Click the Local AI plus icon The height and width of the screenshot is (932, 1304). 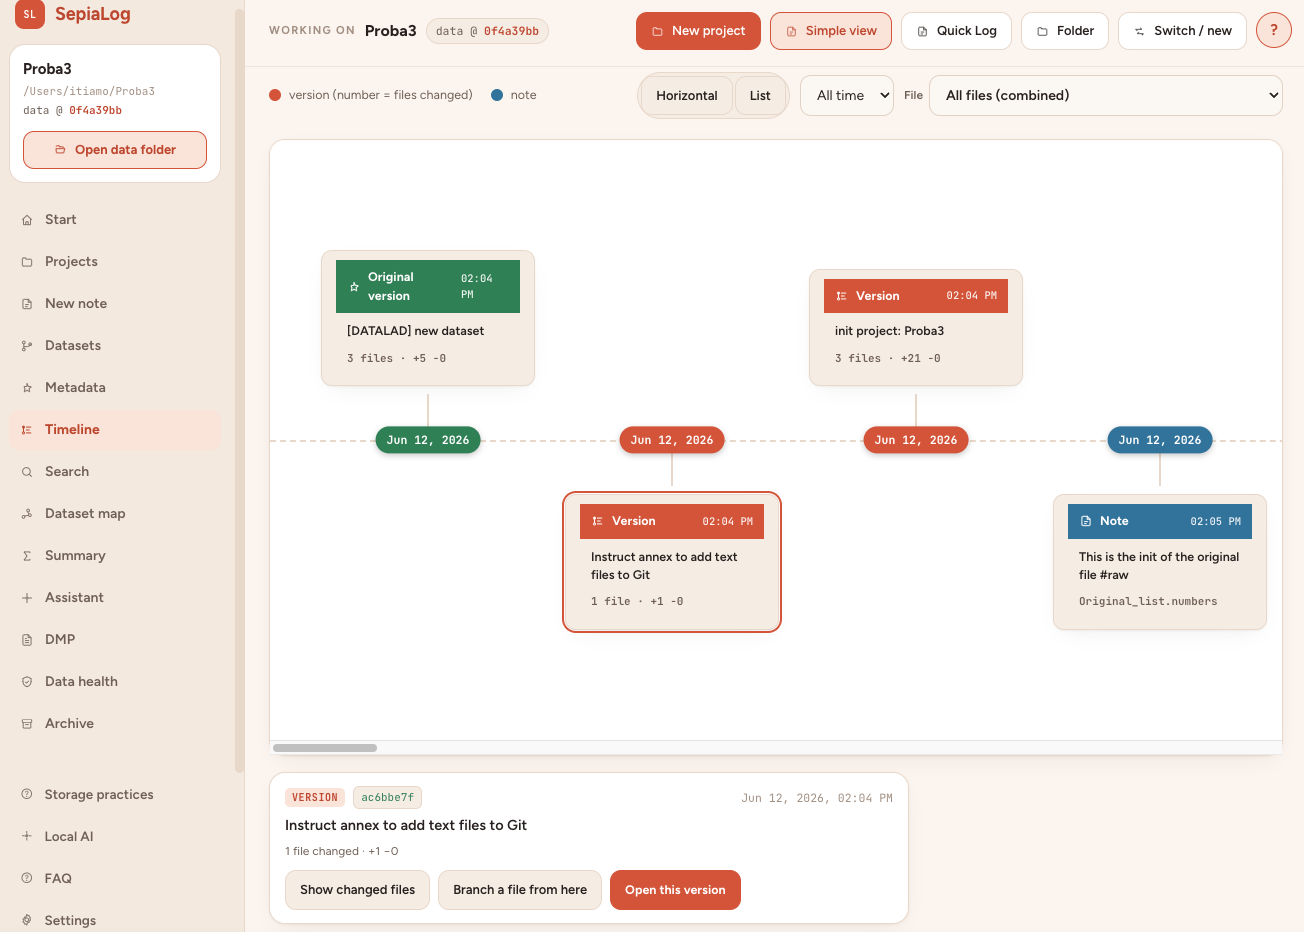pos(27,837)
